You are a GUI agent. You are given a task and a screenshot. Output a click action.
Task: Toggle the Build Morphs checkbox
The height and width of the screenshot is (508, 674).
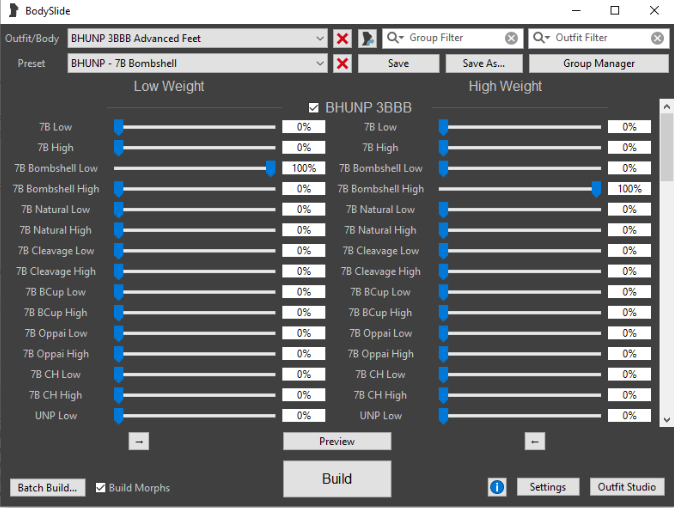[101, 487]
